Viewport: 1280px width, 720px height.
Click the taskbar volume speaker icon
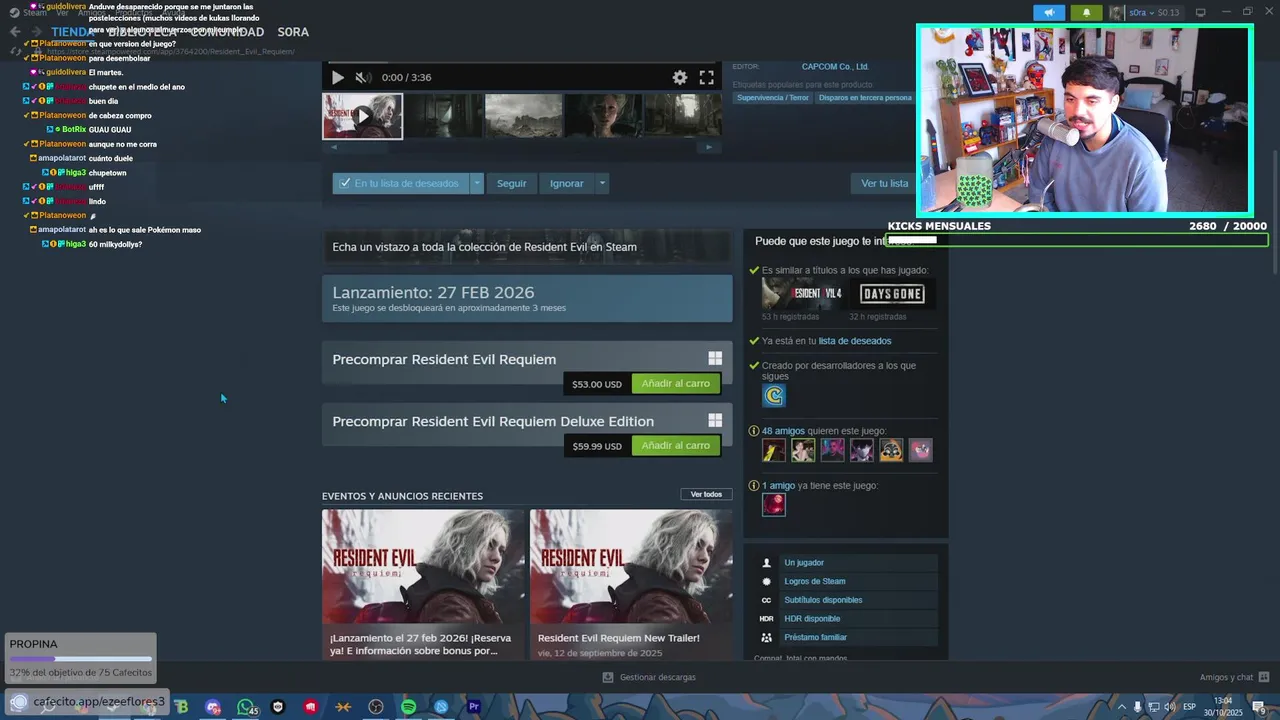pyautogui.click(x=1169, y=707)
